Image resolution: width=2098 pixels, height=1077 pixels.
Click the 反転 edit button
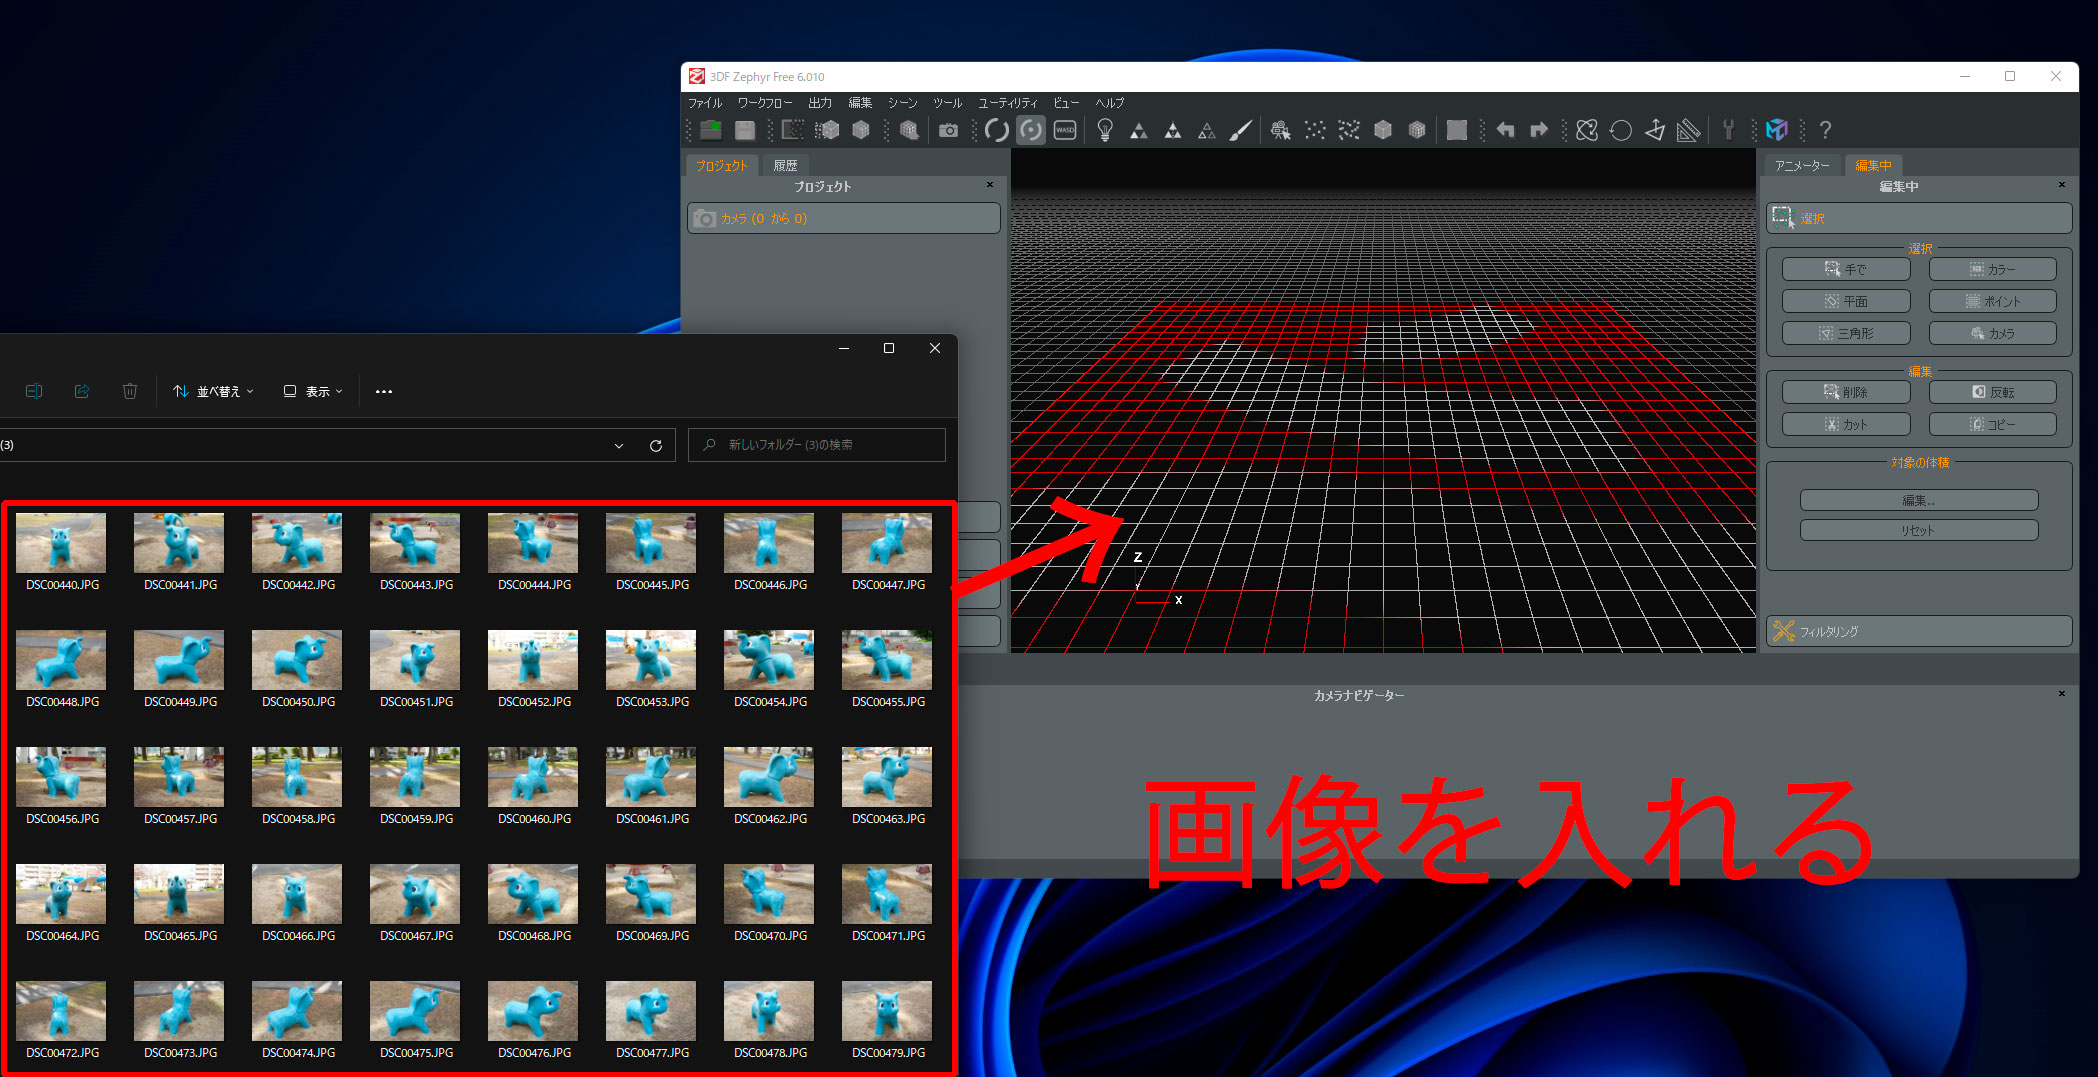pos(1993,392)
